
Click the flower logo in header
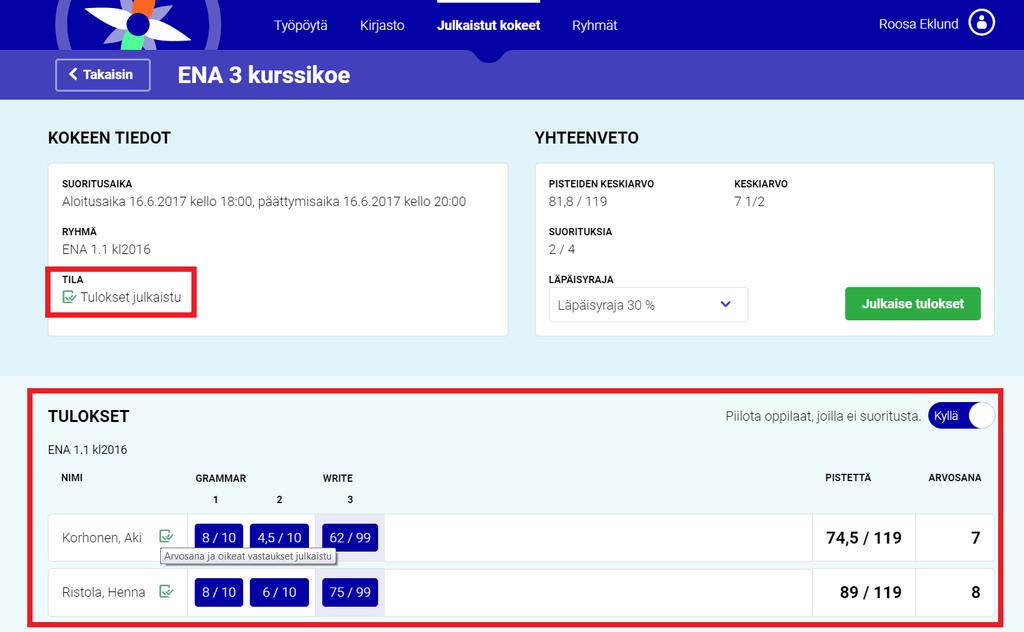coord(138,25)
